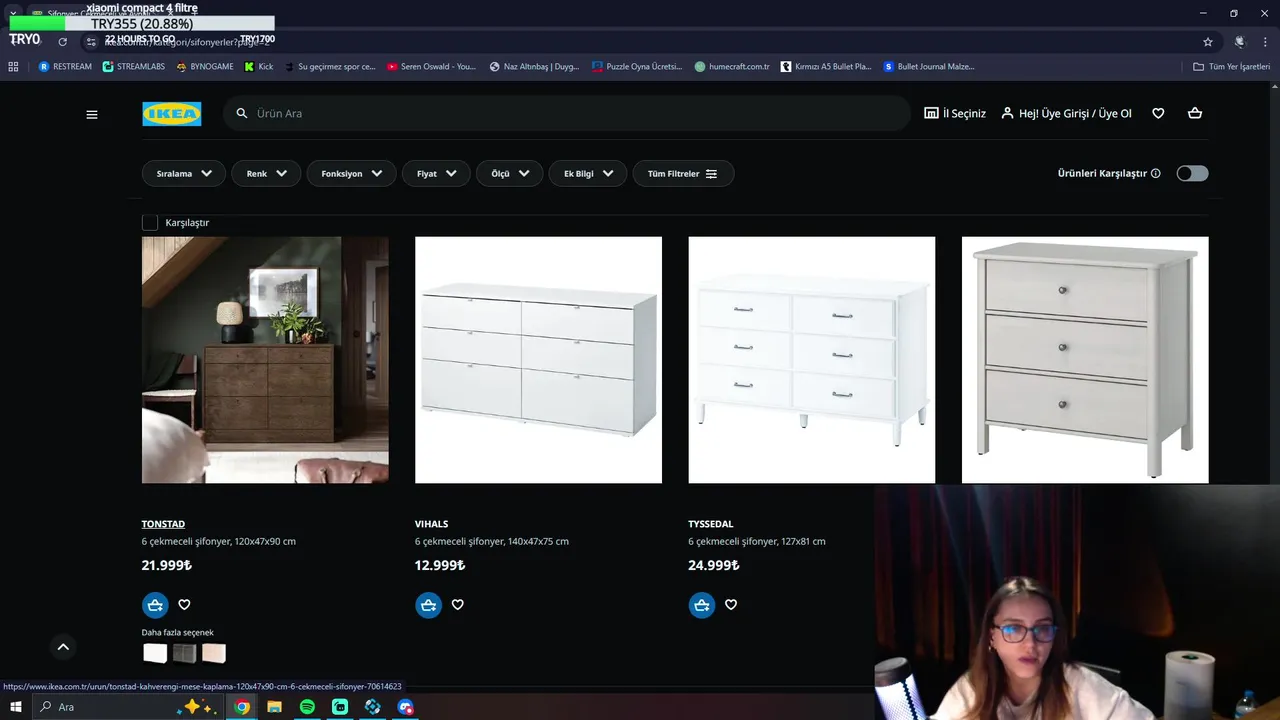Open the Kırmızı A5 Bullet Pla... bookmark

pyautogui.click(x=826, y=67)
